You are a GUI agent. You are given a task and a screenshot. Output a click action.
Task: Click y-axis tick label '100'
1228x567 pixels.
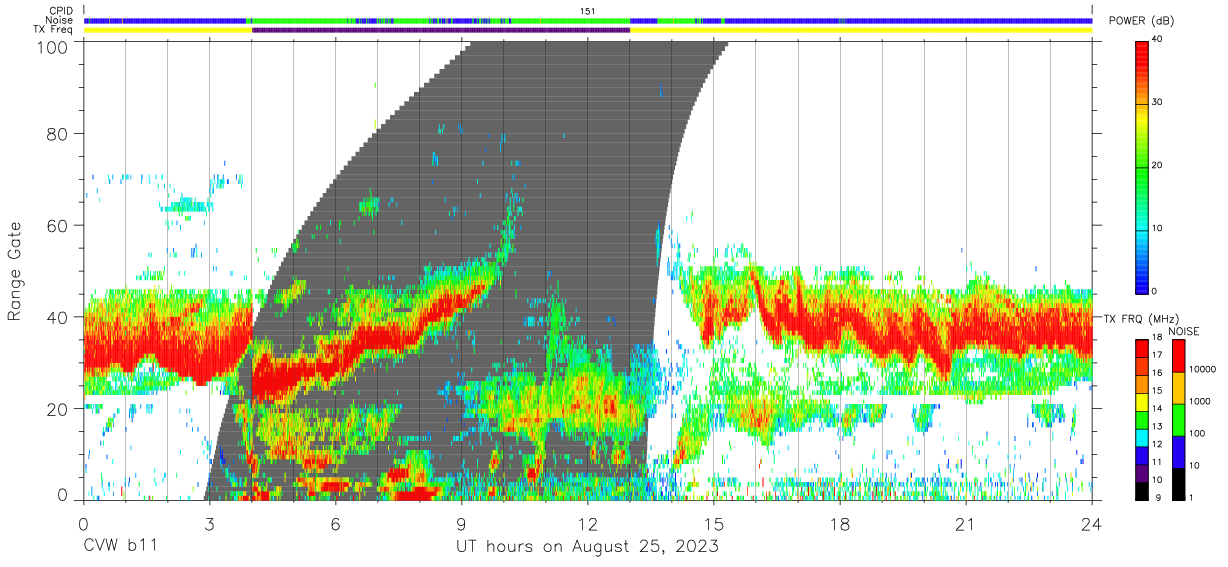click(53, 47)
